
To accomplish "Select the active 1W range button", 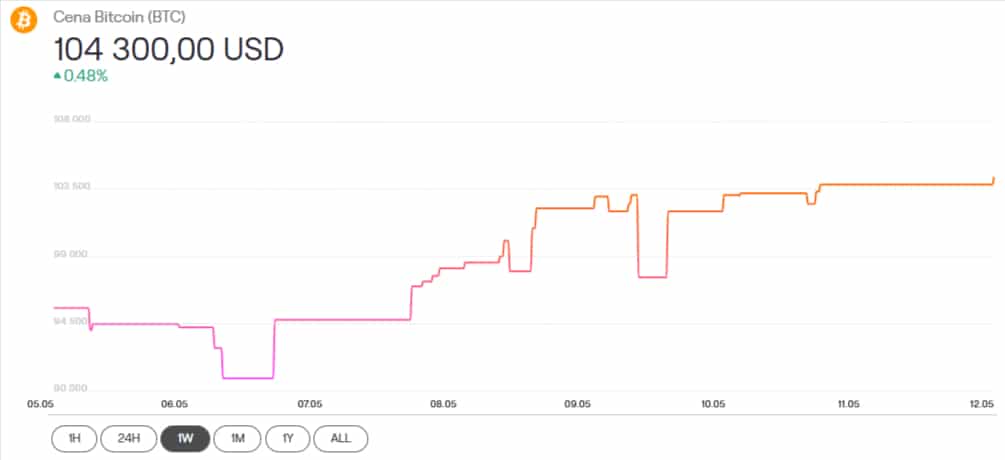I will pos(184,438).
